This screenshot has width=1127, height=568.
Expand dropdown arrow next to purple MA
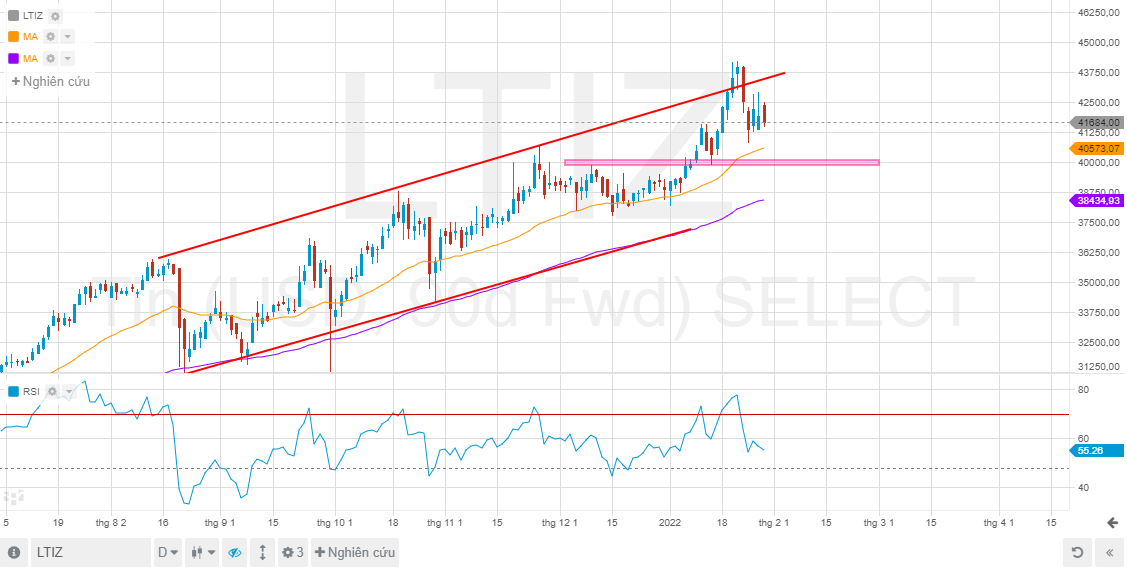67,59
